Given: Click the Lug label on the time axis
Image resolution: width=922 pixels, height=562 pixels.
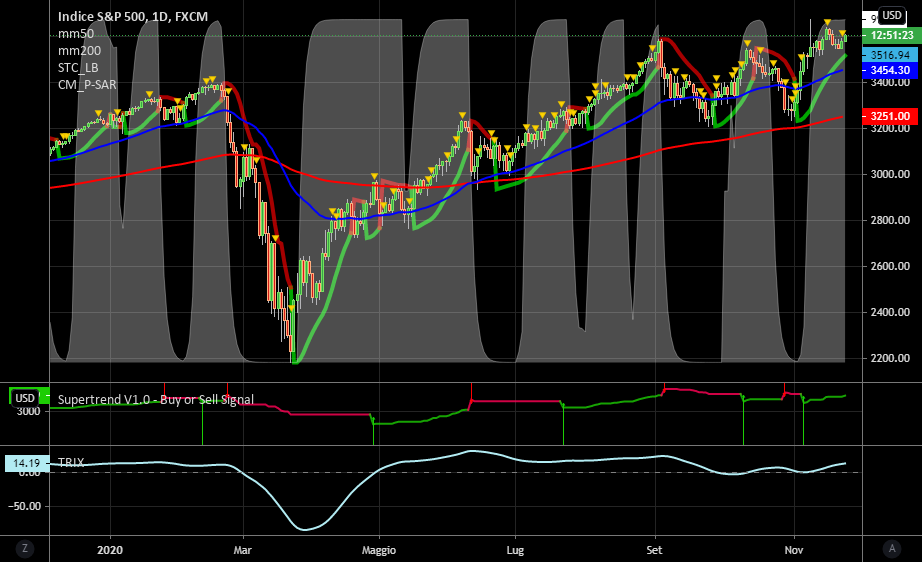Looking at the screenshot, I should (515, 550).
